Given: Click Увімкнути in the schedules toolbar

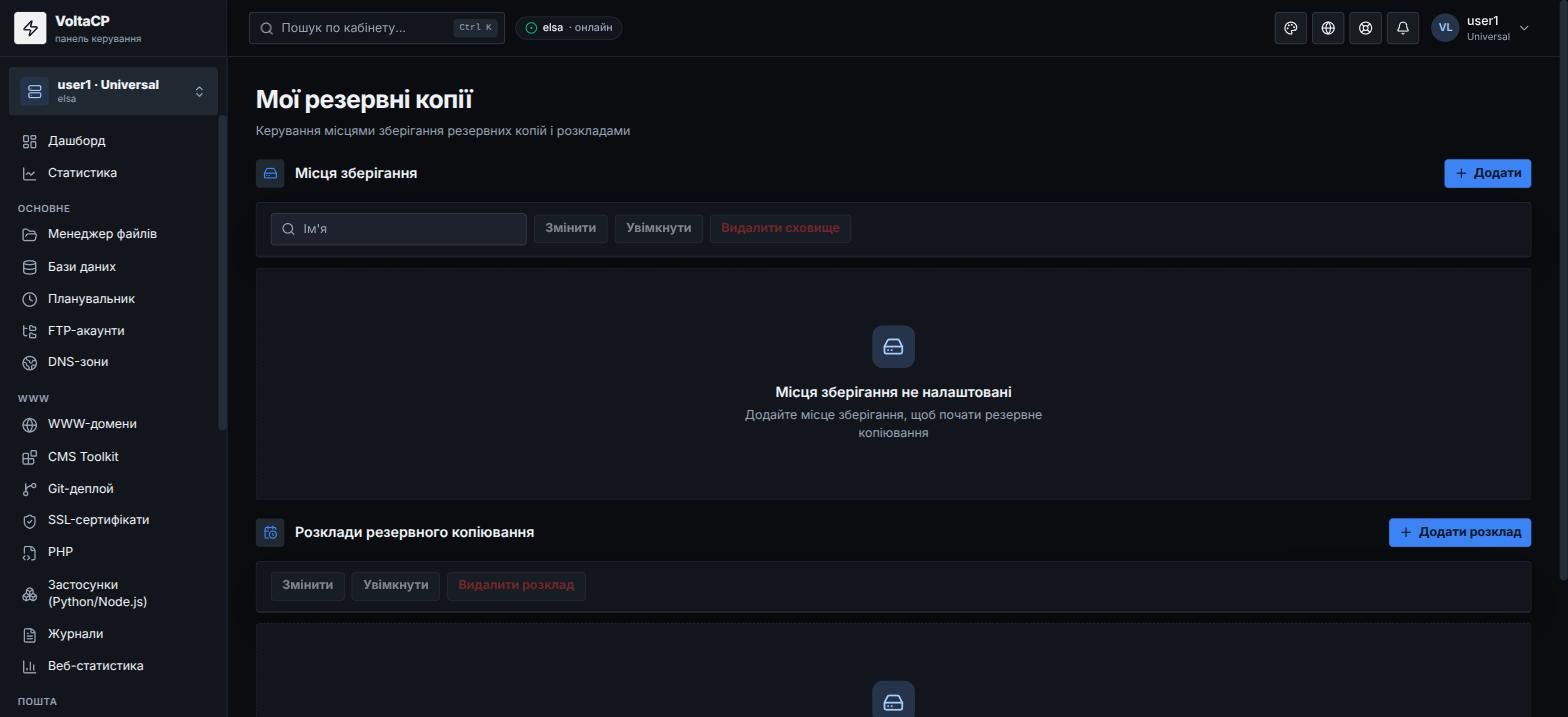Looking at the screenshot, I should pyautogui.click(x=395, y=585).
